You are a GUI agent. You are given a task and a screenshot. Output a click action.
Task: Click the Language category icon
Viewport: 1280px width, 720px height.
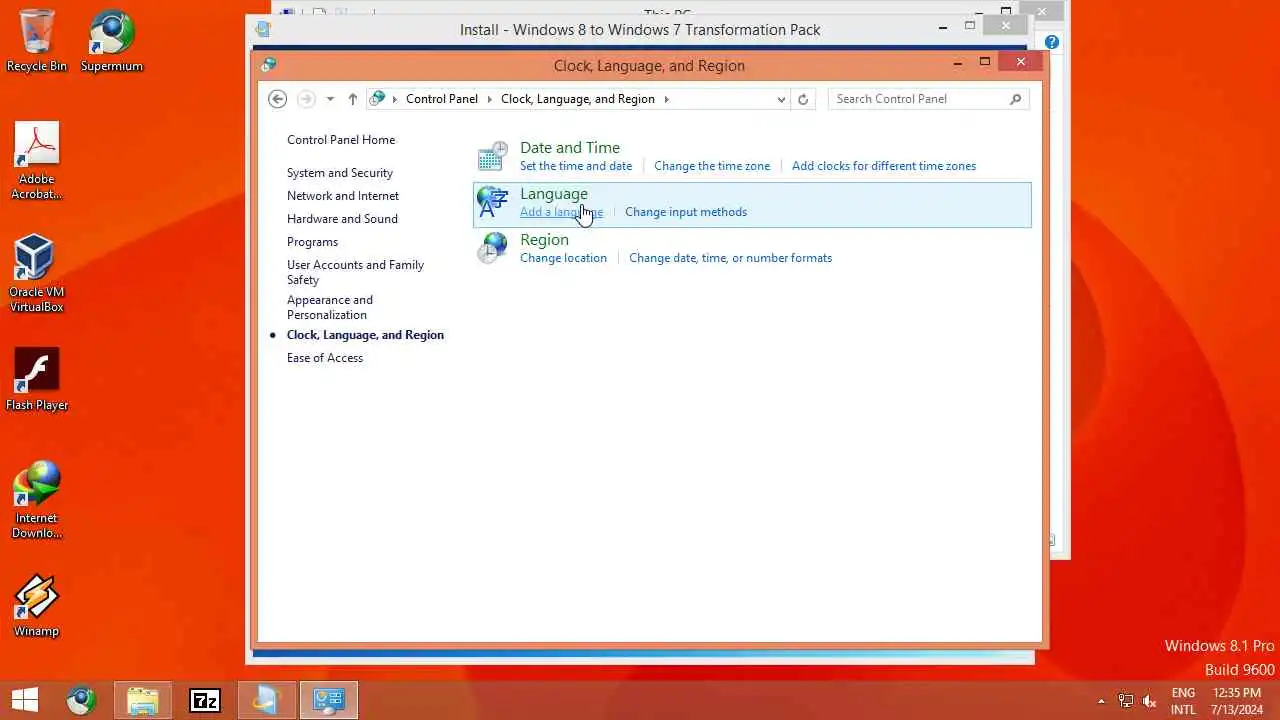492,203
